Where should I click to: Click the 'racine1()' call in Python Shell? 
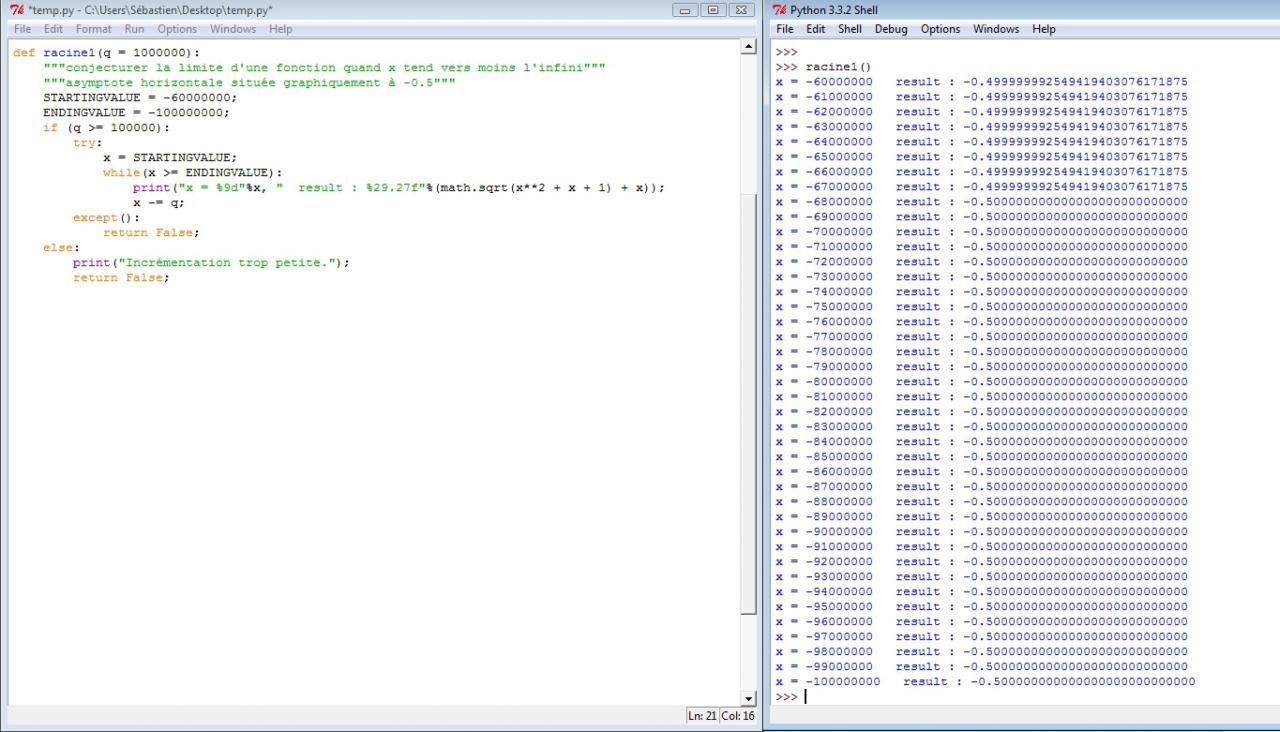point(838,67)
